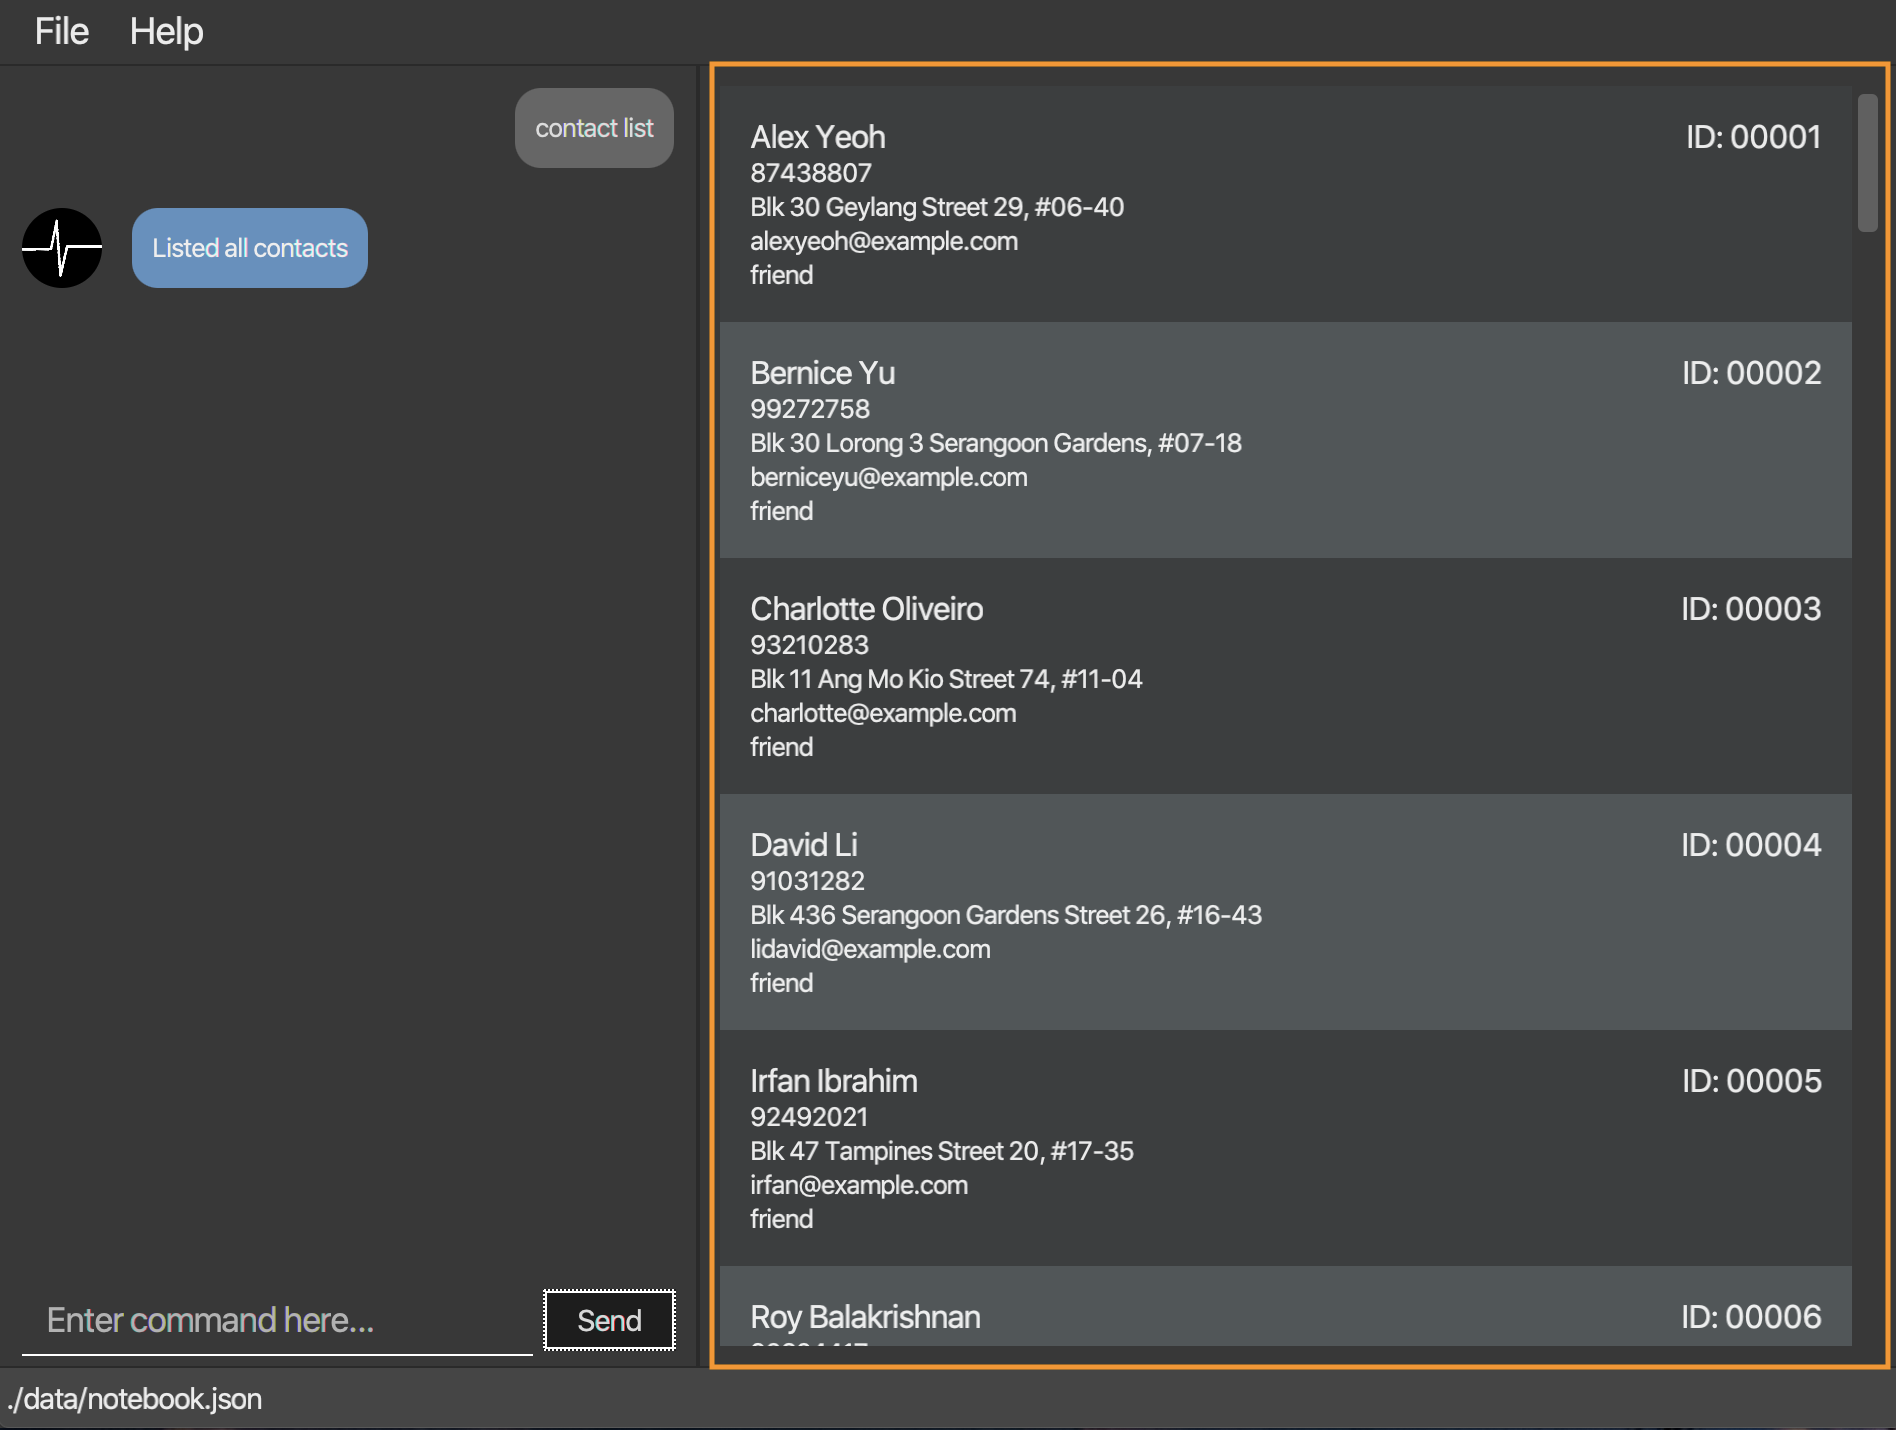Click the friend tag under Charlotte Oliveiro
1896x1430 pixels.
click(781, 747)
